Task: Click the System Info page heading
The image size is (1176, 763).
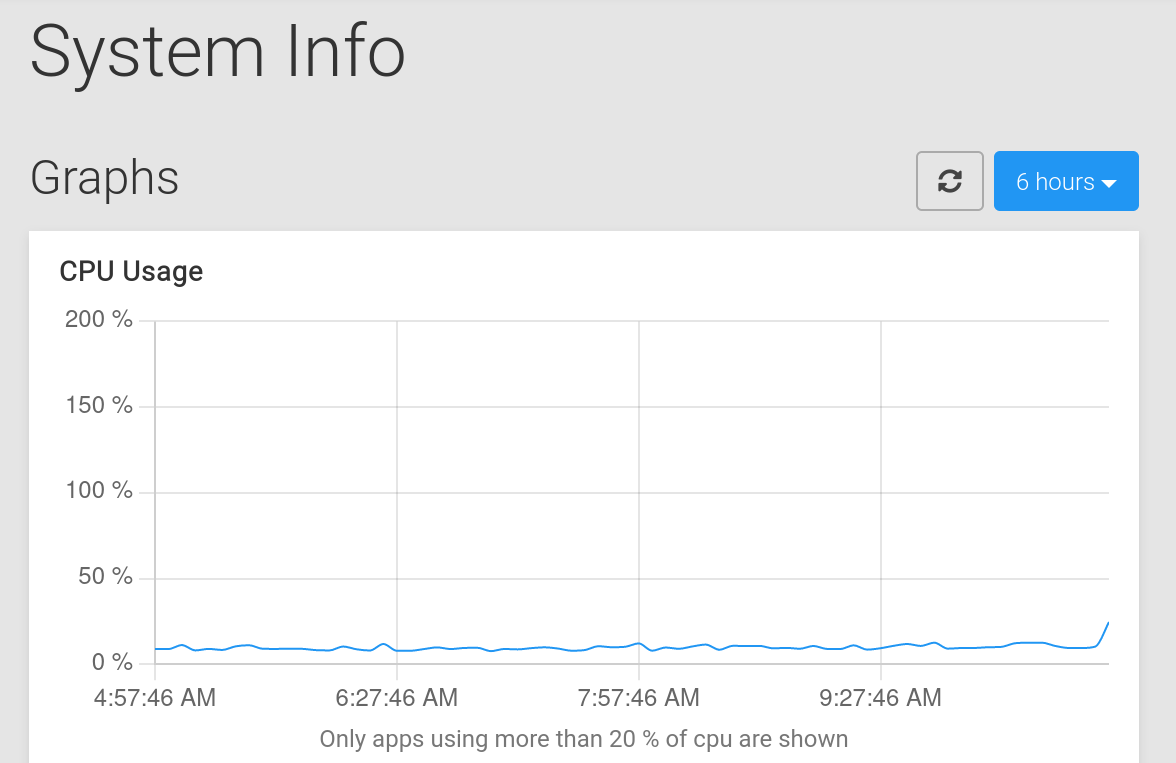Action: [218, 52]
